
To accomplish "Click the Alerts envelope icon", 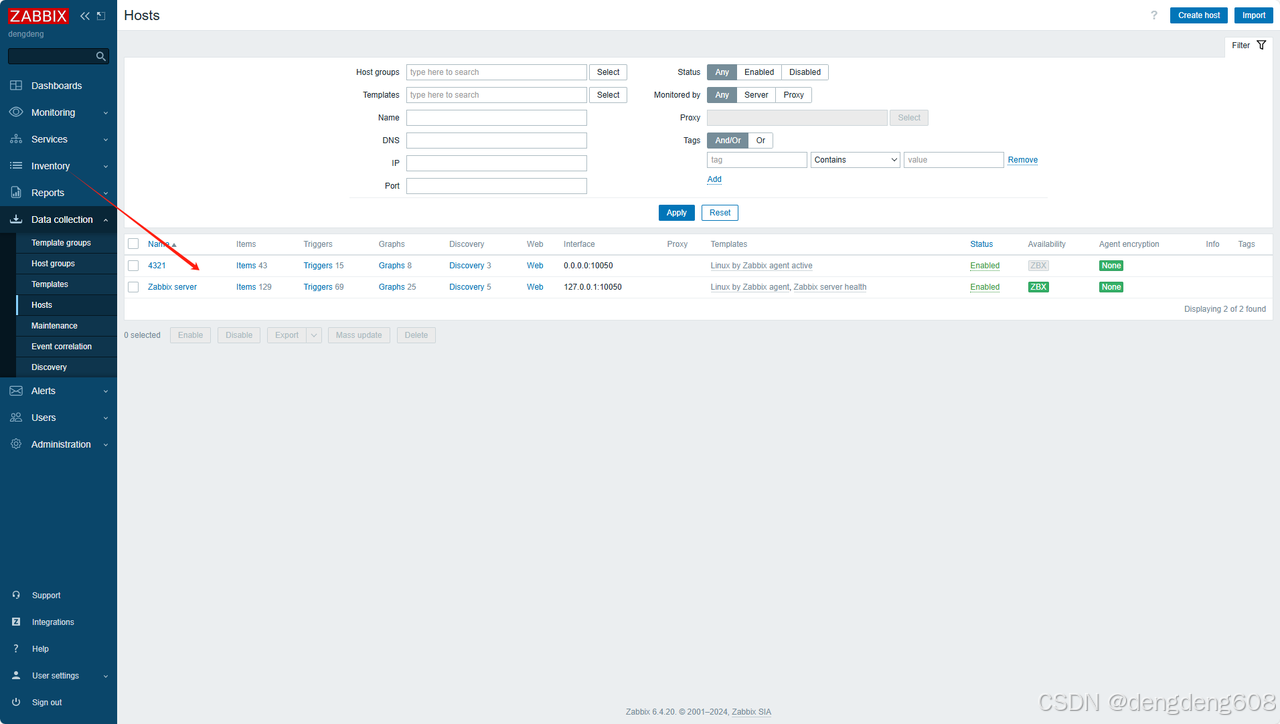I will click(16, 391).
